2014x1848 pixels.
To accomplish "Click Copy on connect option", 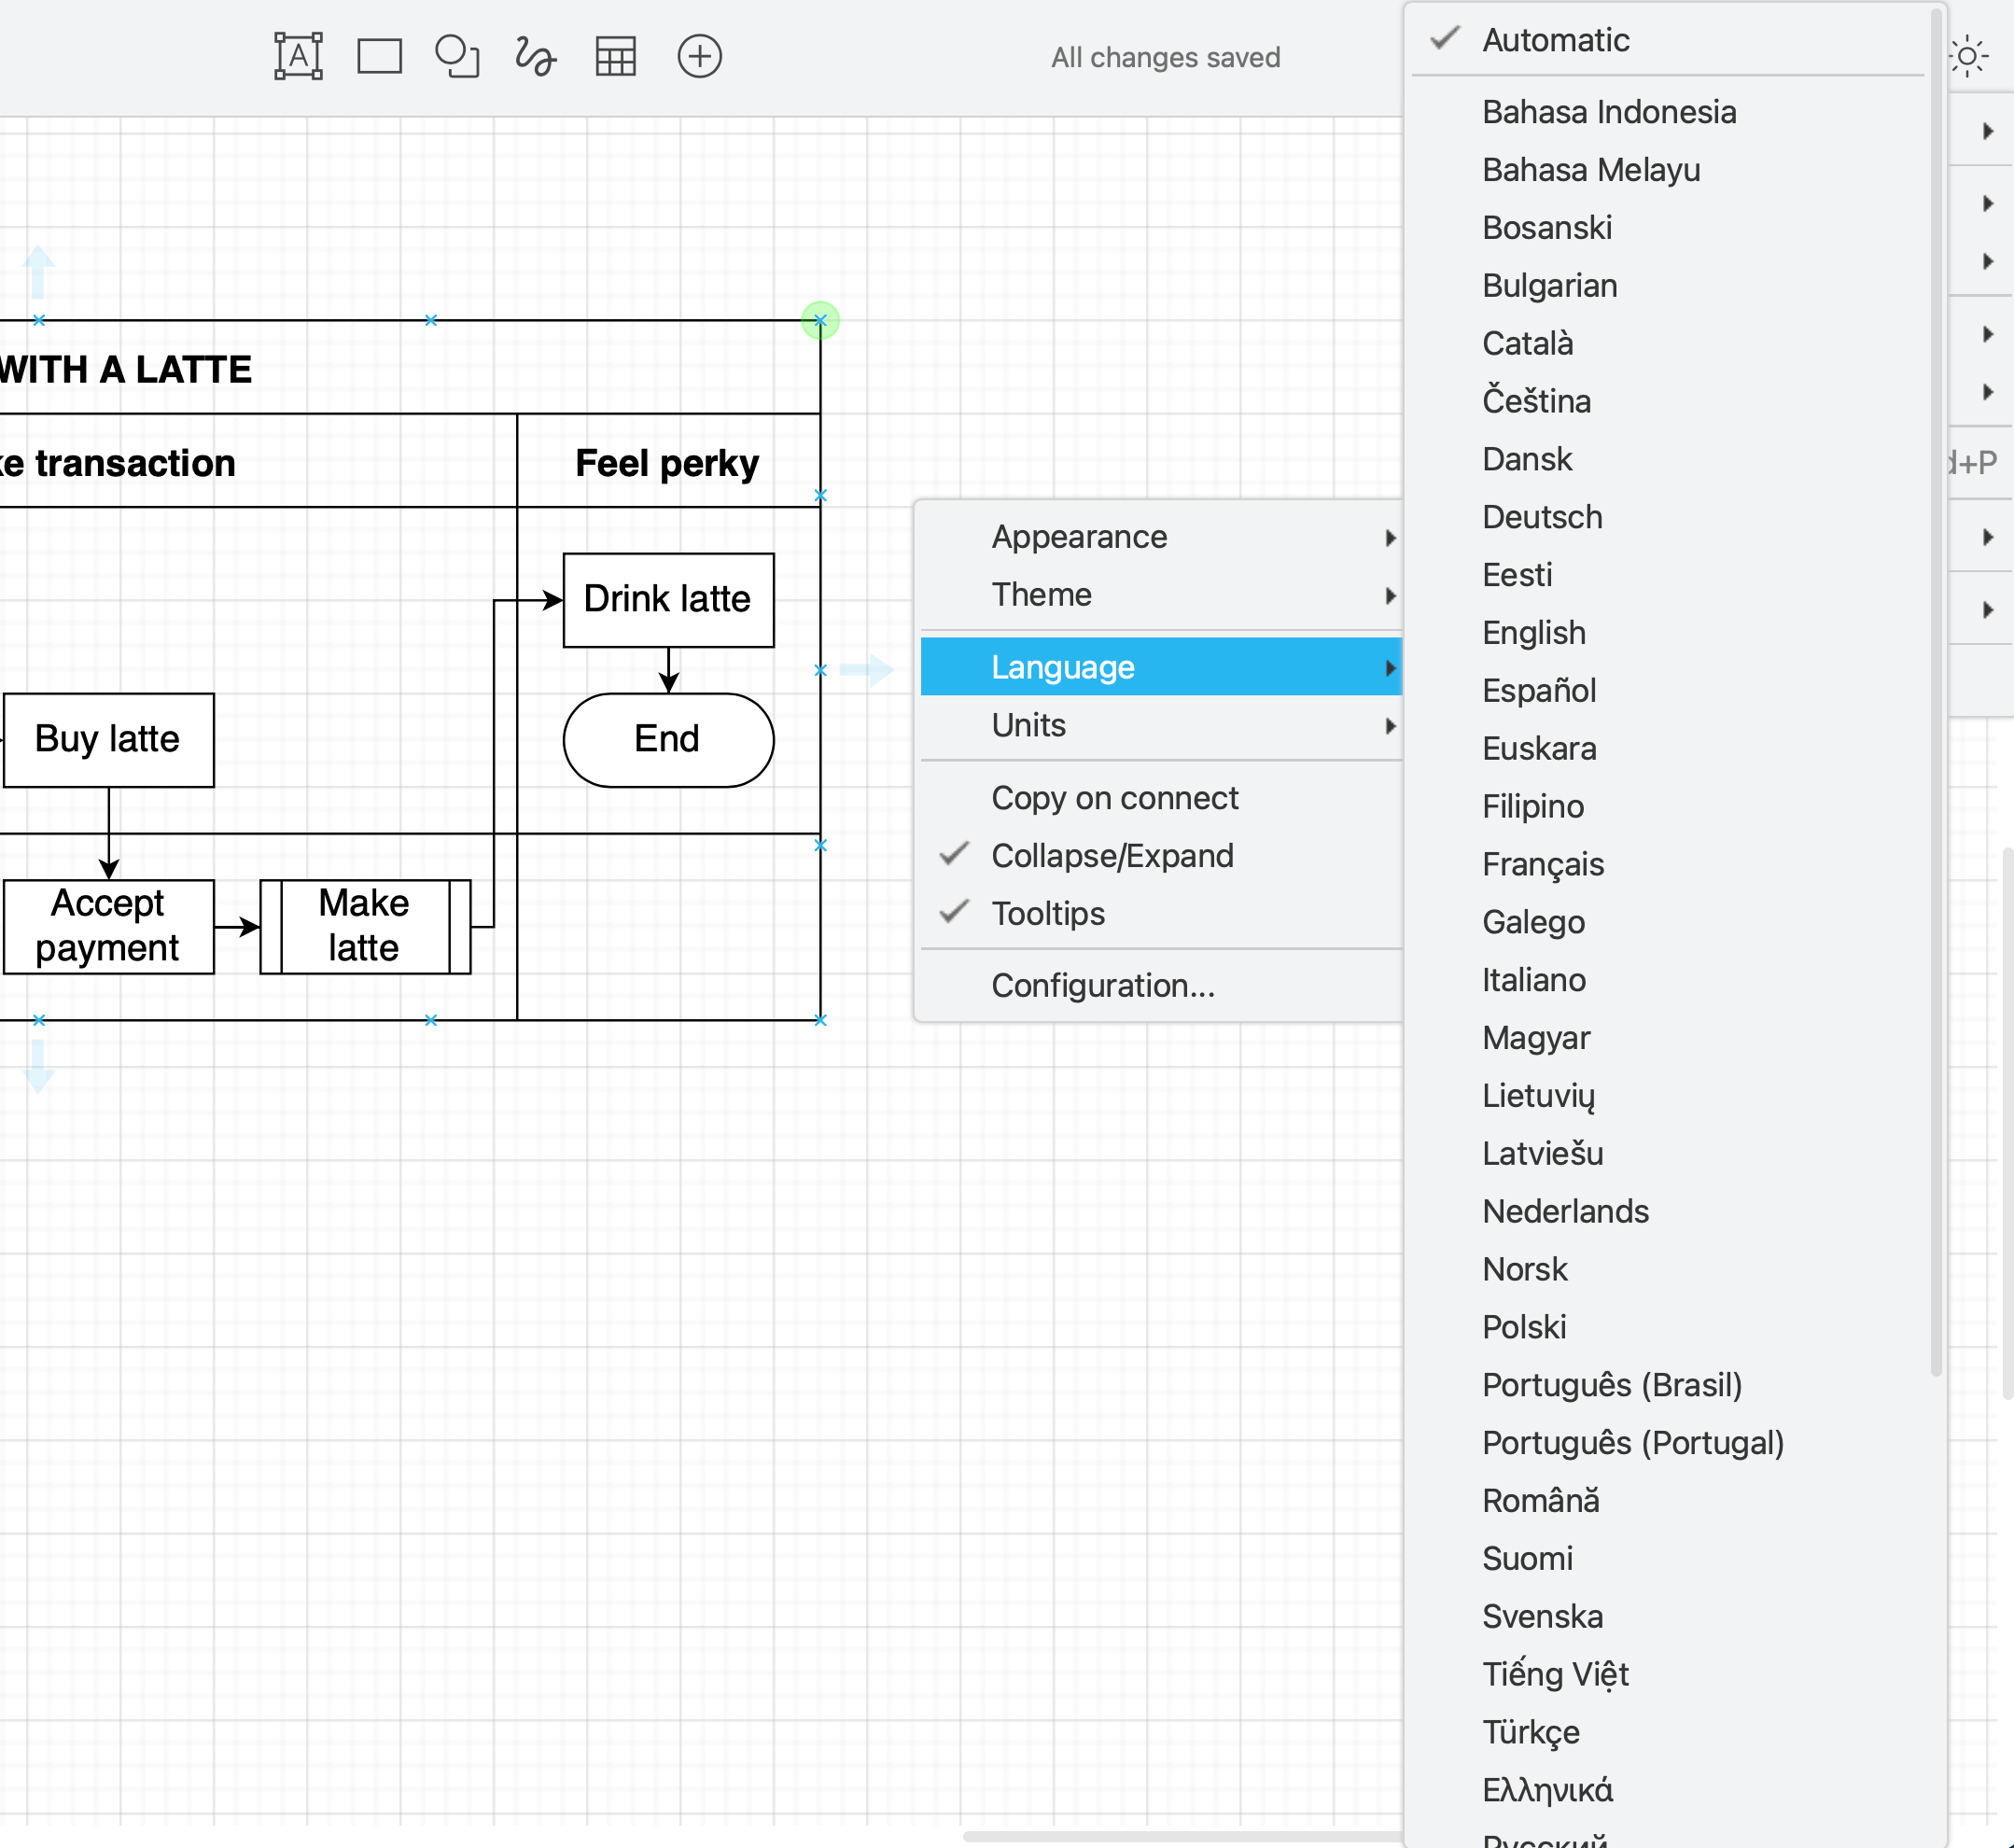I will tap(1114, 798).
